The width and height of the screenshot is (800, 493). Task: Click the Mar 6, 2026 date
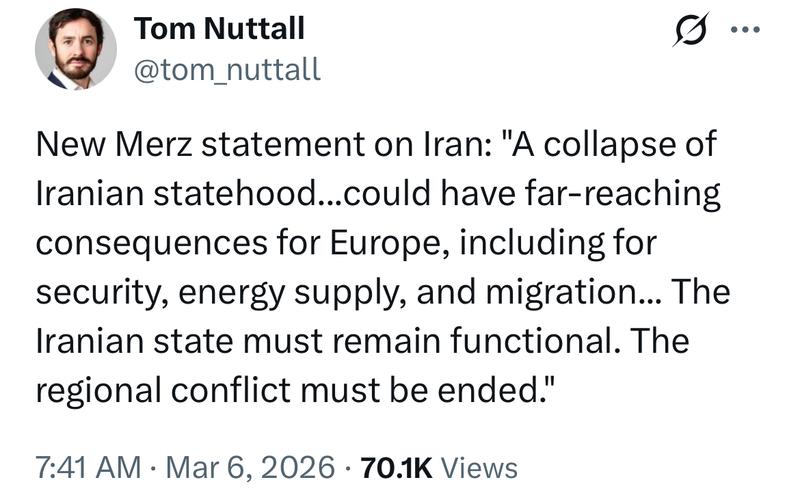click(x=250, y=467)
